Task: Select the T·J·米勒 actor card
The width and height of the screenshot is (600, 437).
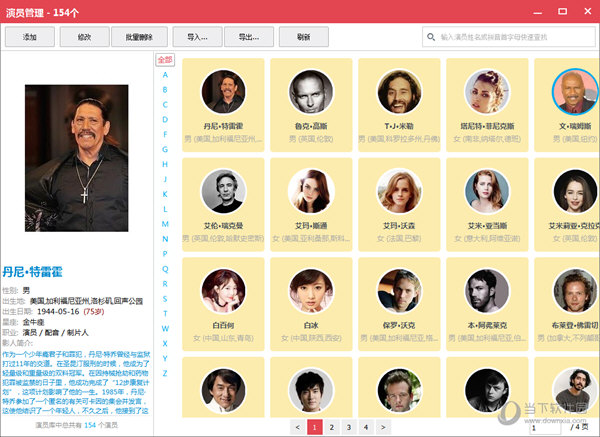Action: [x=399, y=105]
